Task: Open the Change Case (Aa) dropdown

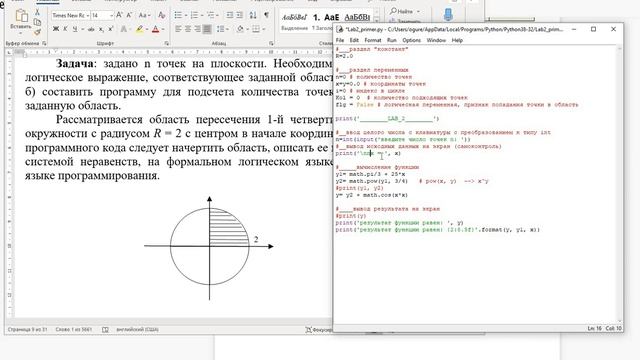Action: pyautogui.click(x=144, y=16)
